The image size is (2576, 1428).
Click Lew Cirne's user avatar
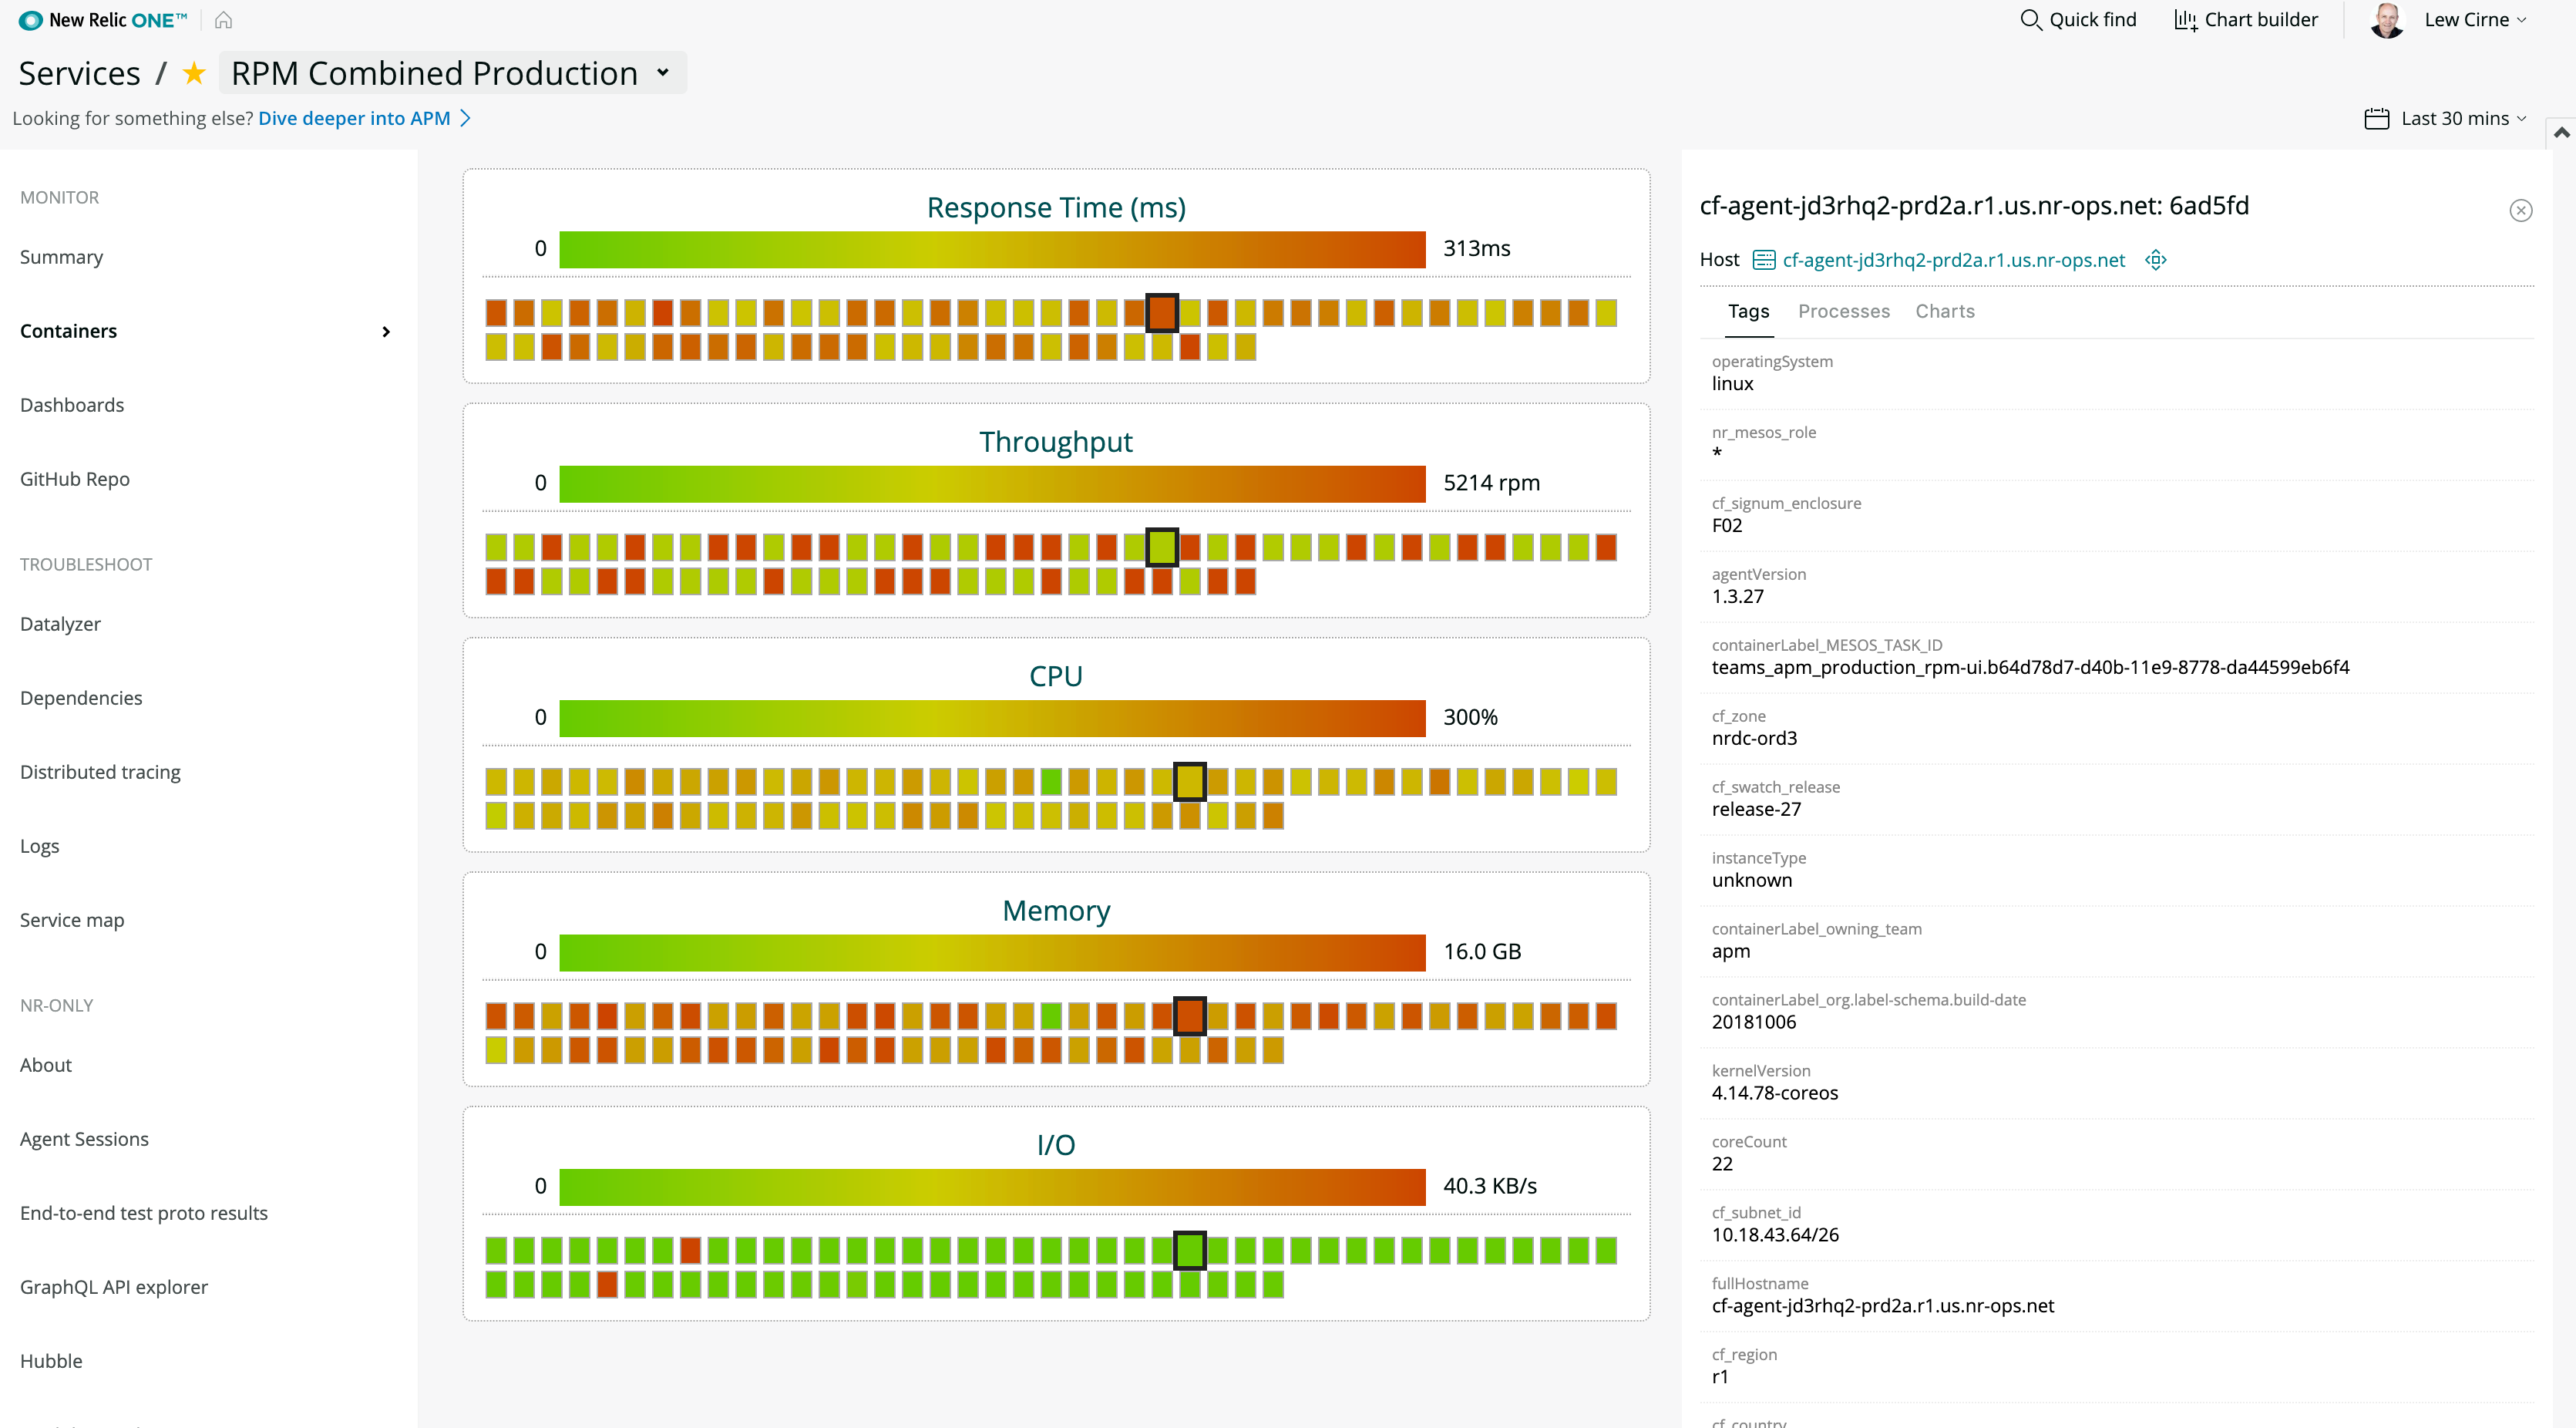tap(2387, 20)
